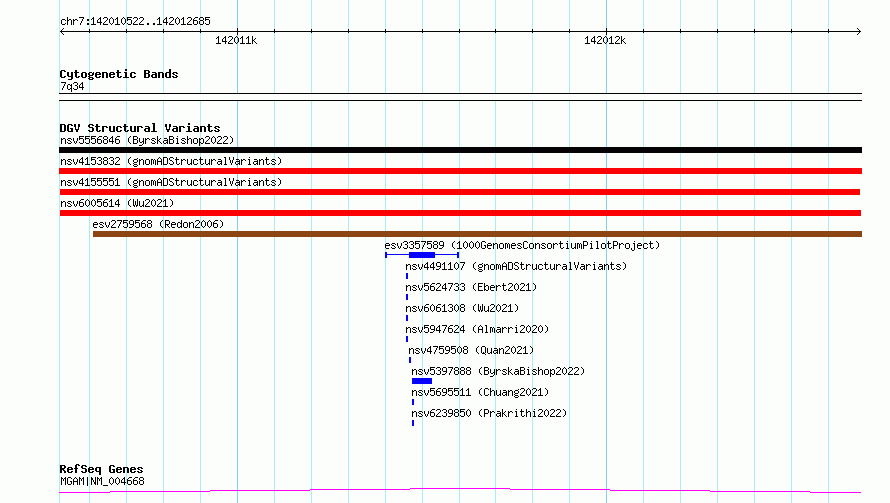Click the 142011k ruler label

[236, 40]
